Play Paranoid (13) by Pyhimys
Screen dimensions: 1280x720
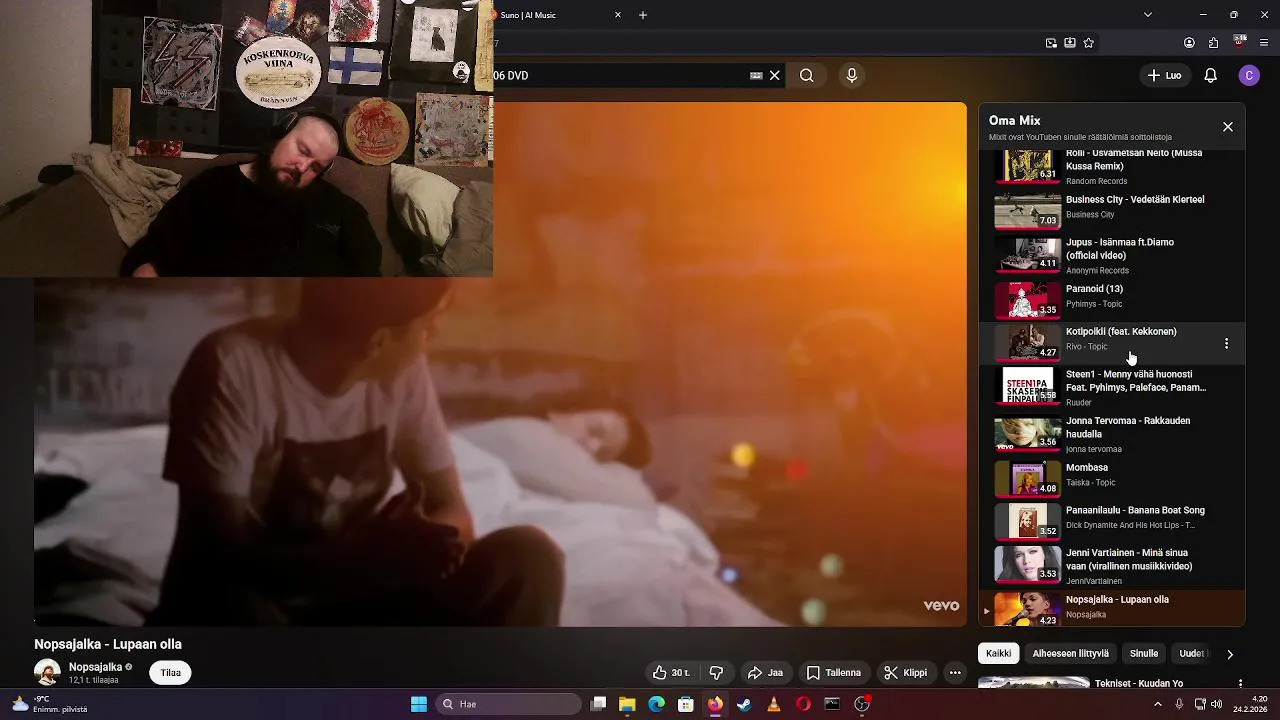[1112, 298]
